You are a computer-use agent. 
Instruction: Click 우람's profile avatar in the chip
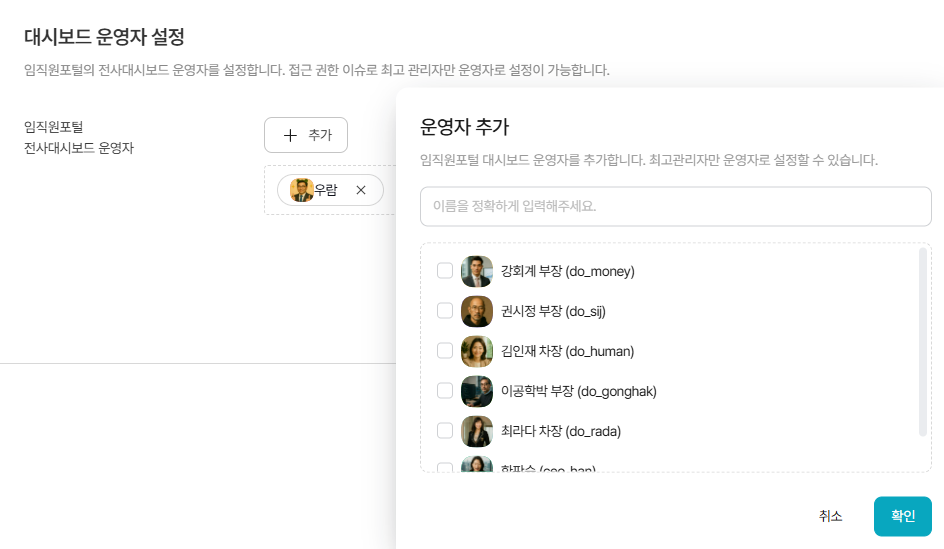coord(301,190)
